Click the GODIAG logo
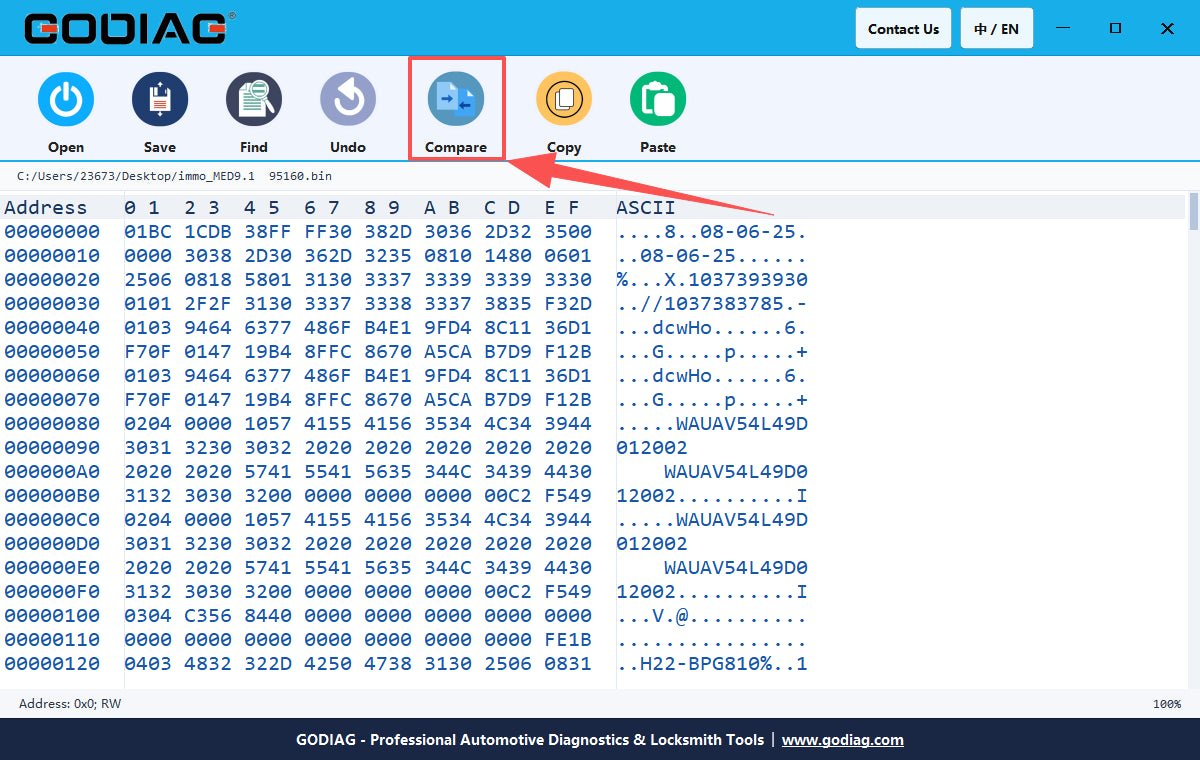This screenshot has height=760, width=1200. (x=130, y=28)
